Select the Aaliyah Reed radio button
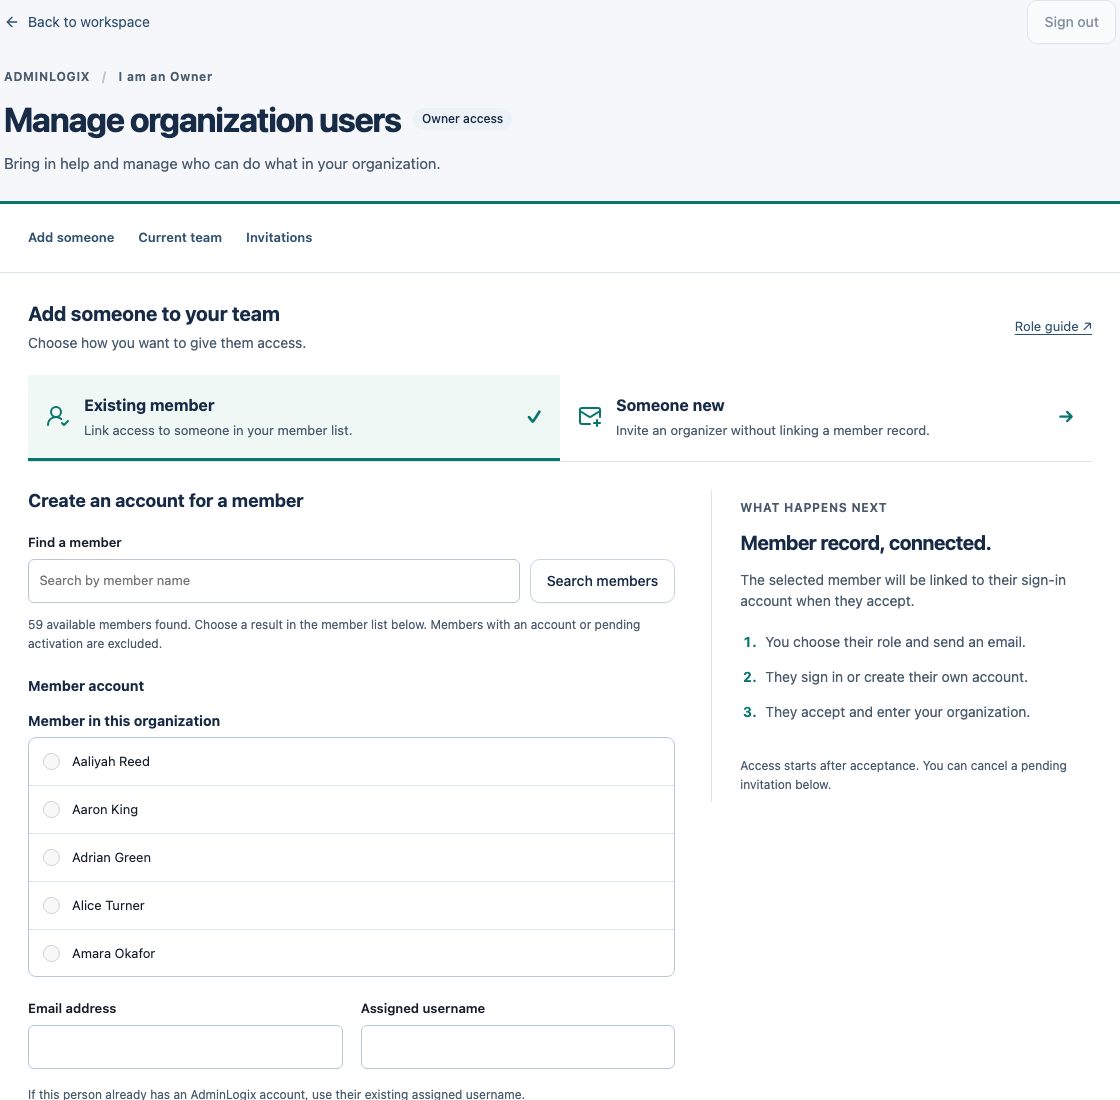Image resolution: width=1120 pixels, height=1100 pixels. coord(51,761)
